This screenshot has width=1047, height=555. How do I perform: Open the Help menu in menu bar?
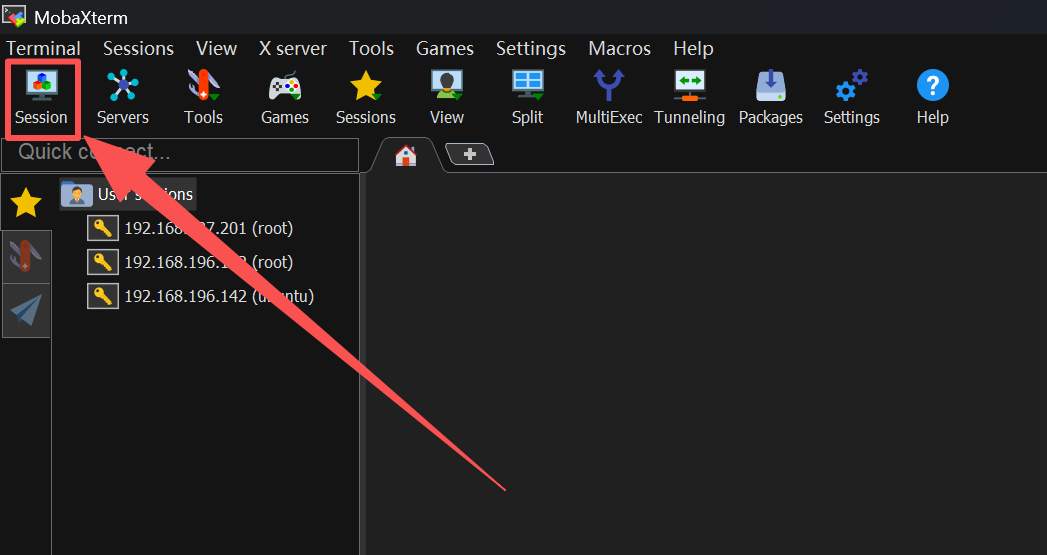click(693, 49)
